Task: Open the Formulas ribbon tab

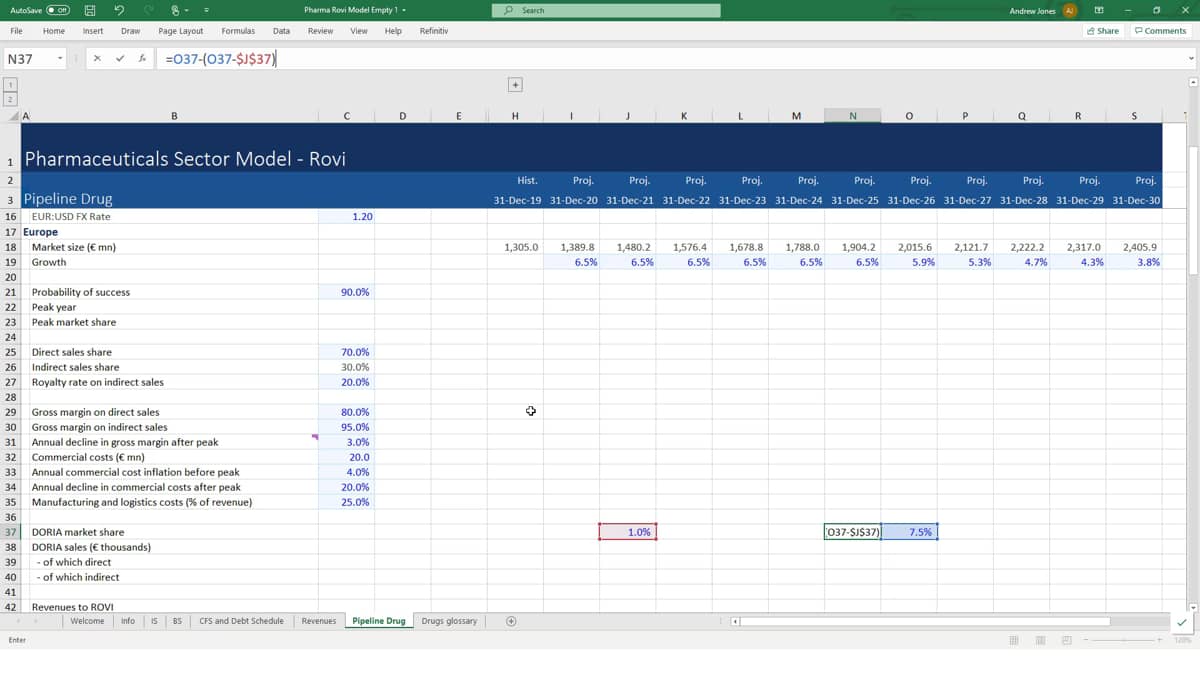Action: coord(238,31)
